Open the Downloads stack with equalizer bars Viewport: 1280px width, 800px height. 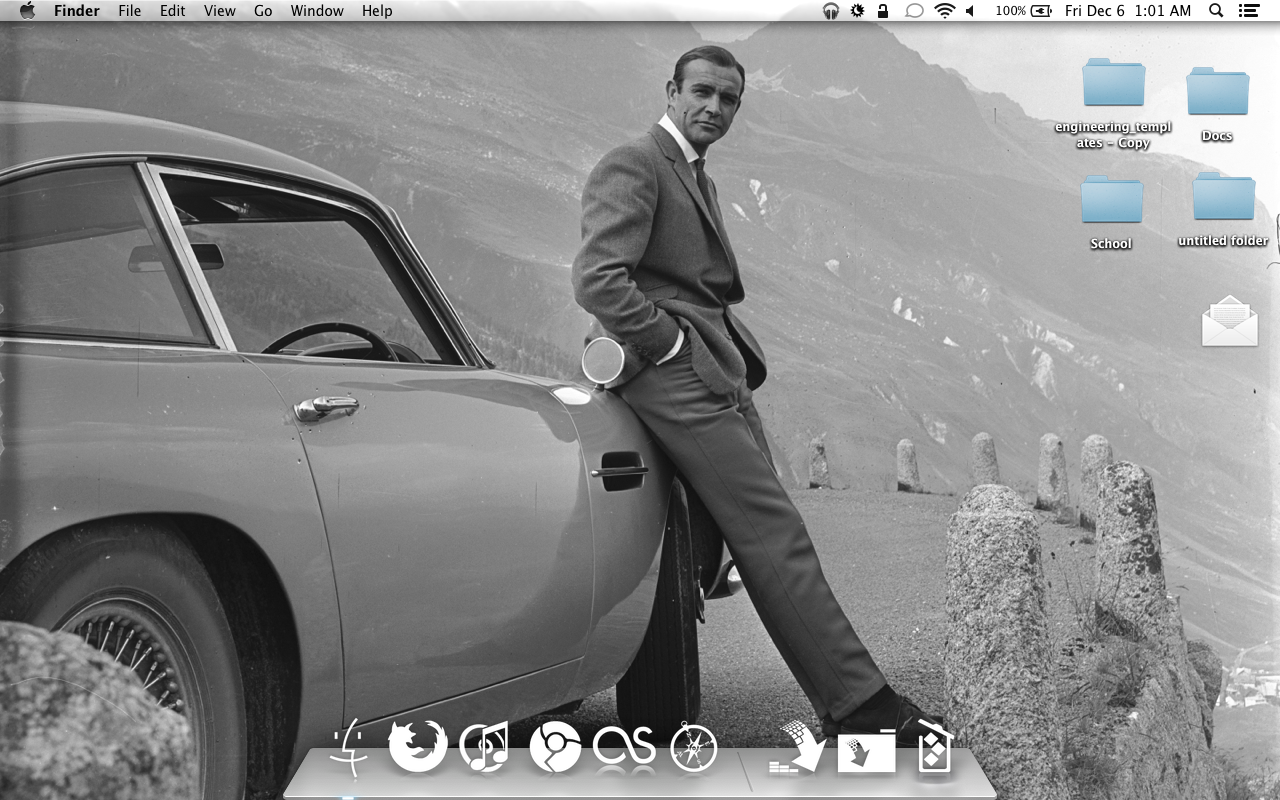click(797, 747)
